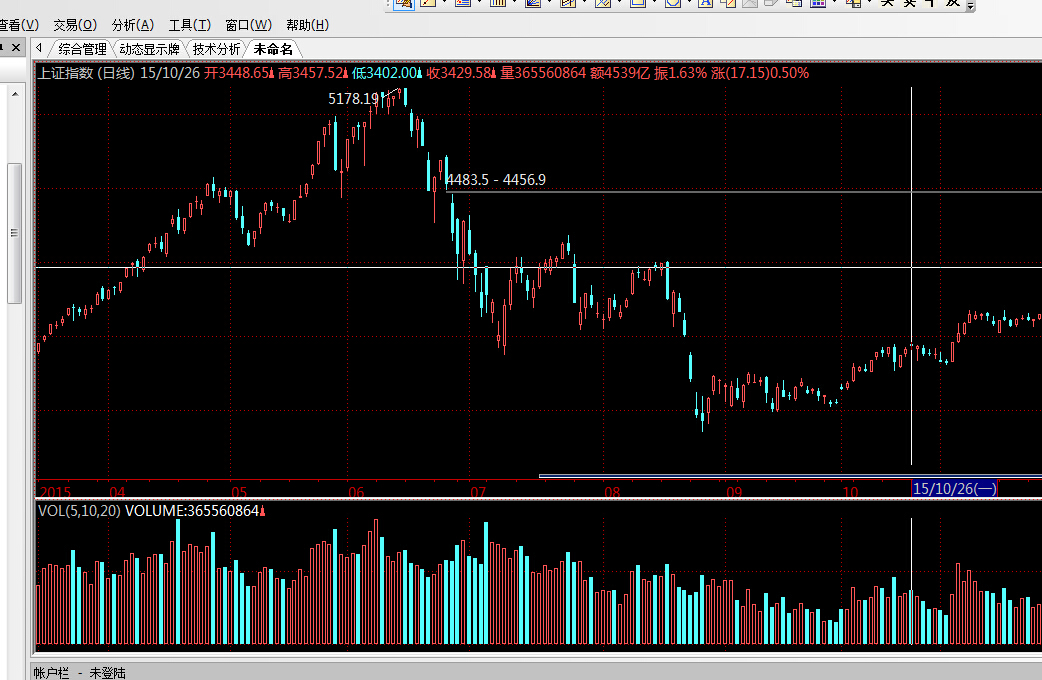Click the 15/10/26(一) date marker
The image size is (1042, 680).
954,489
